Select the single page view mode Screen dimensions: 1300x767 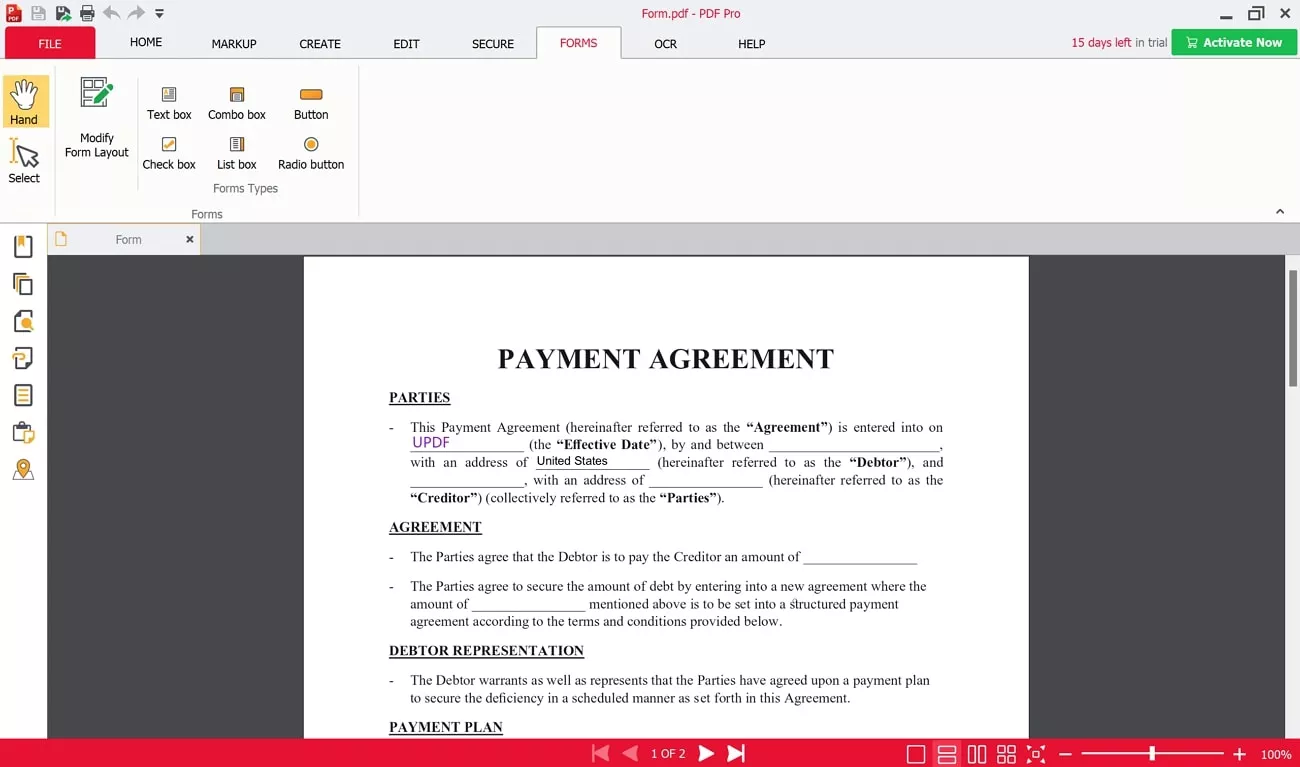tap(916, 753)
